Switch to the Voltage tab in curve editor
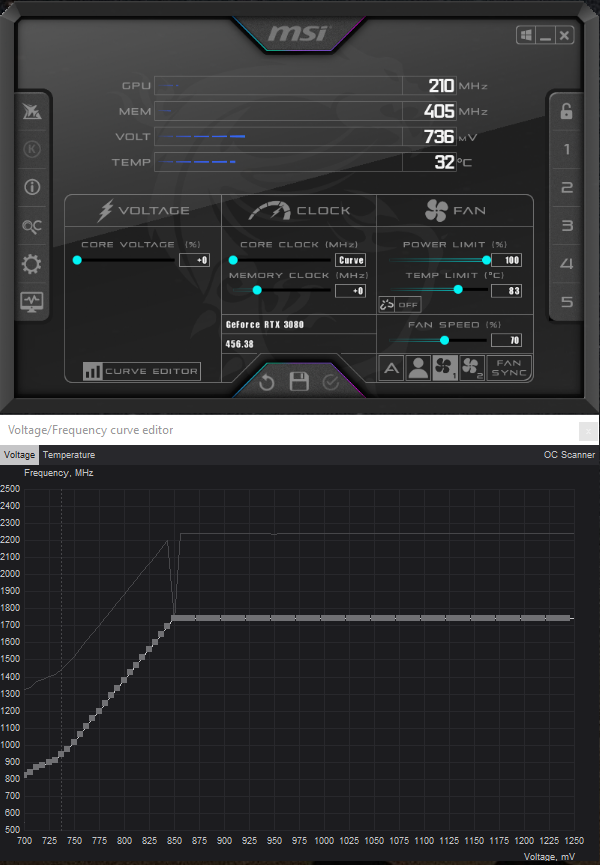The height and width of the screenshot is (865, 600). [19, 455]
